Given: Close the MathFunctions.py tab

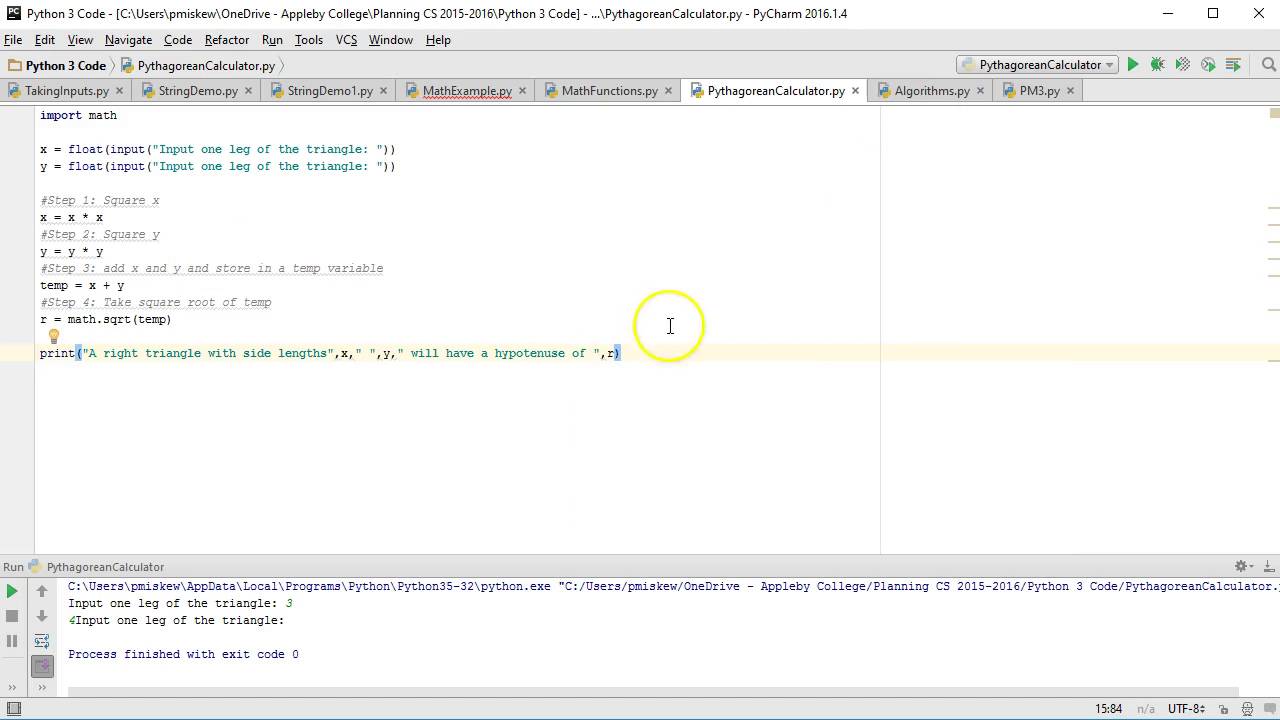Looking at the screenshot, I should pyautogui.click(x=669, y=91).
